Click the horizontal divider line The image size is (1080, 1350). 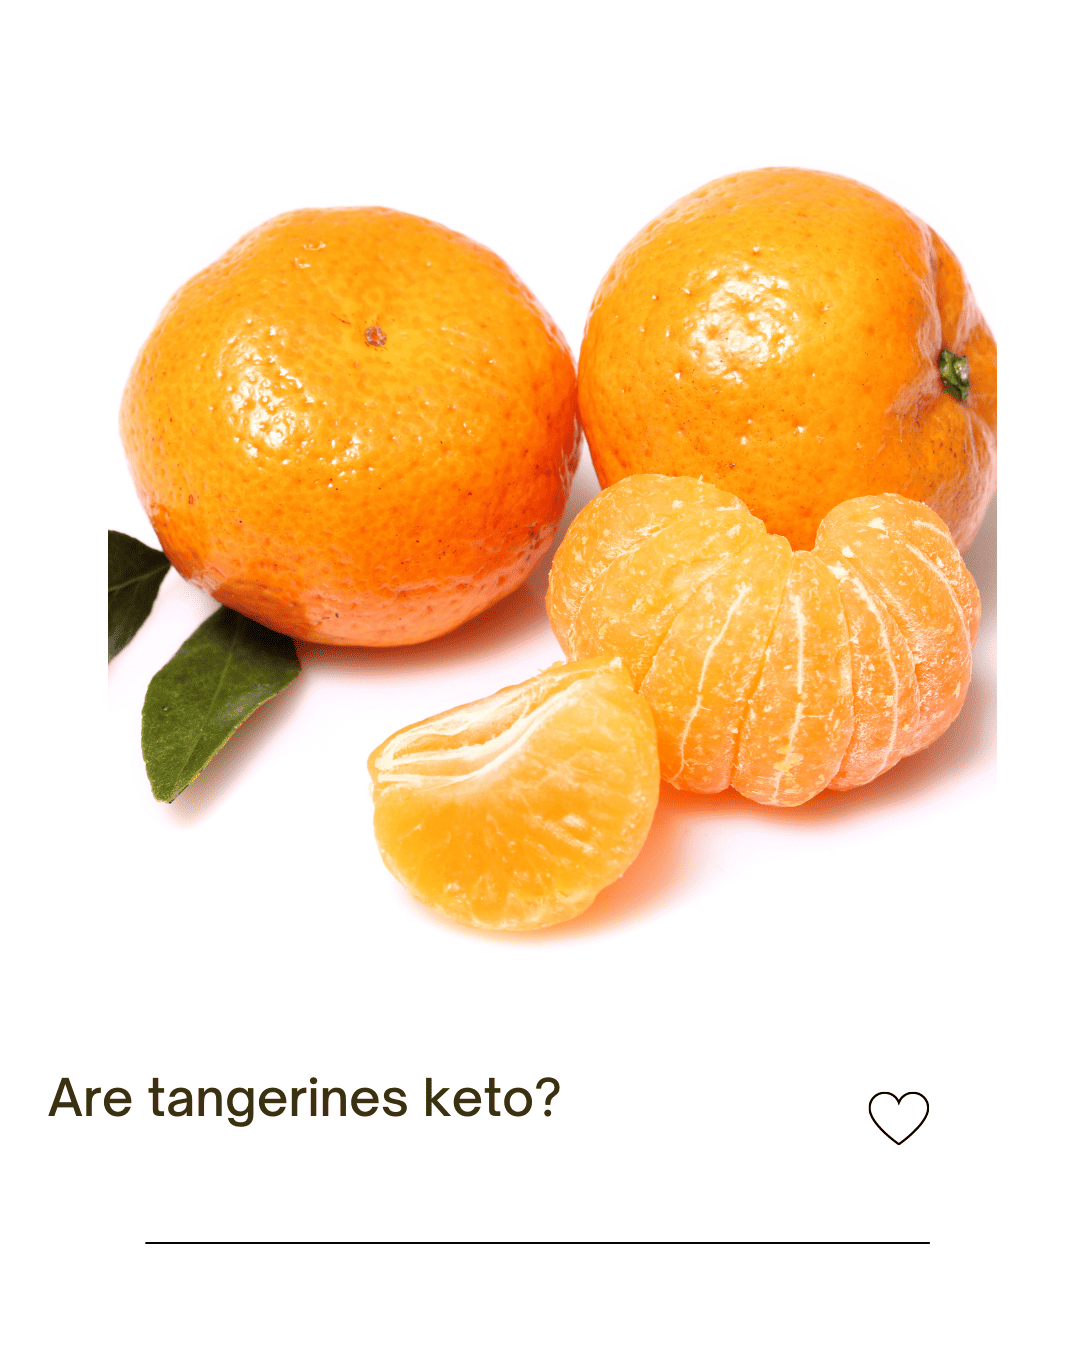pyautogui.click(x=537, y=1243)
